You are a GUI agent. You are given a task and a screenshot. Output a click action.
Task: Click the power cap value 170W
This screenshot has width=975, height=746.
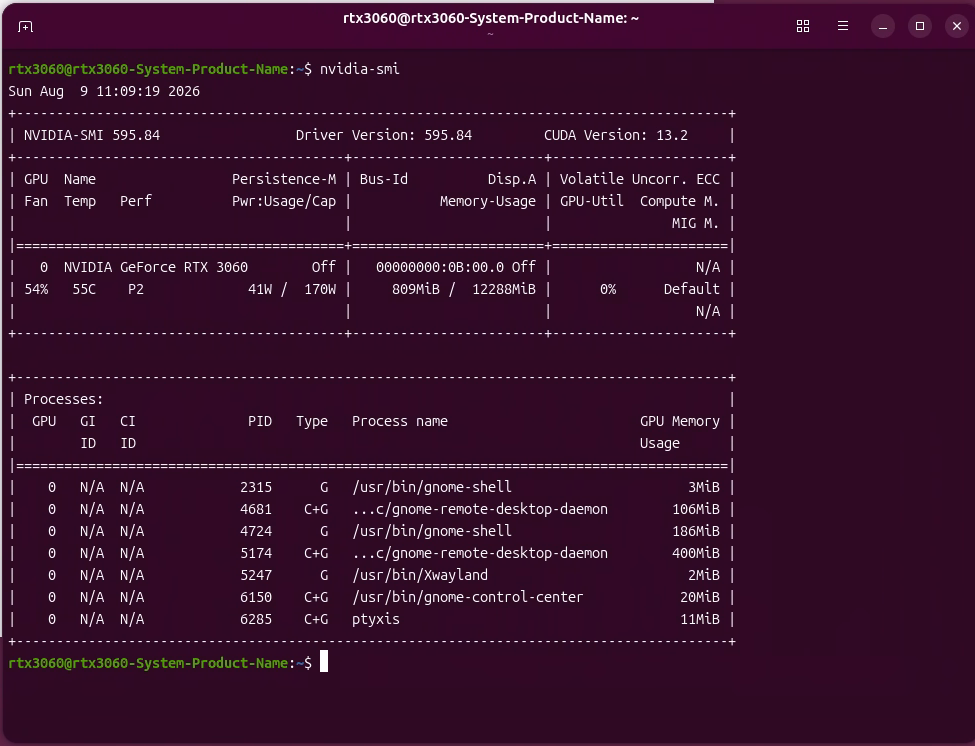pos(320,290)
